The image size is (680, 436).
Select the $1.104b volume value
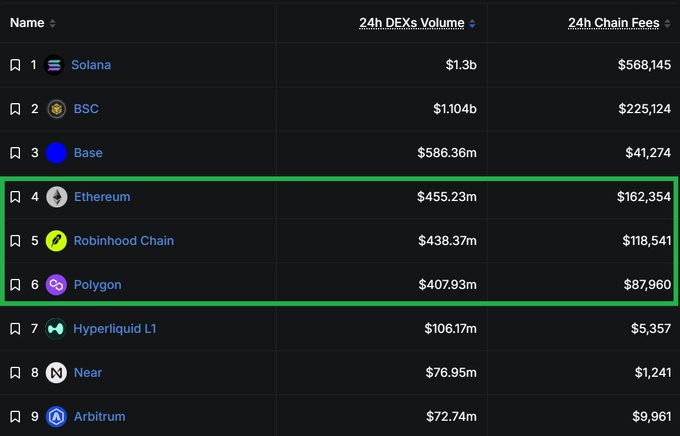(x=455, y=109)
